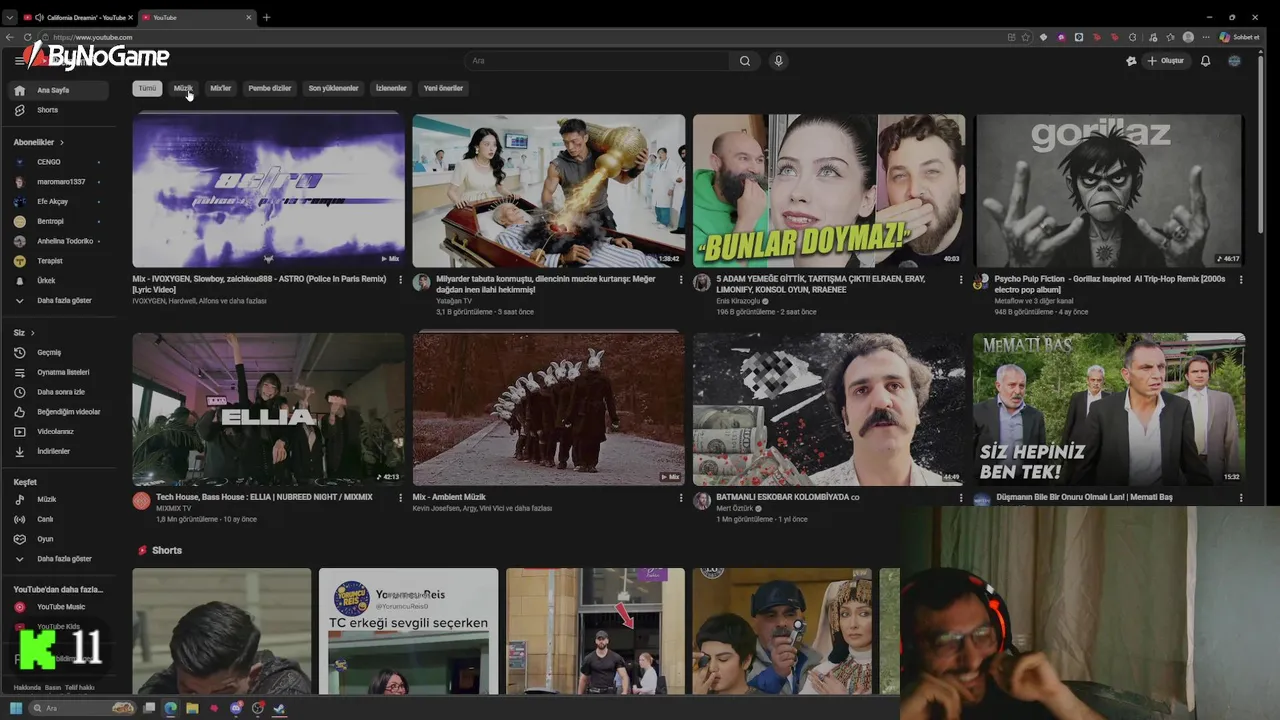
Task: Select the Yeni öneriler filter chip
Action: coord(444,88)
